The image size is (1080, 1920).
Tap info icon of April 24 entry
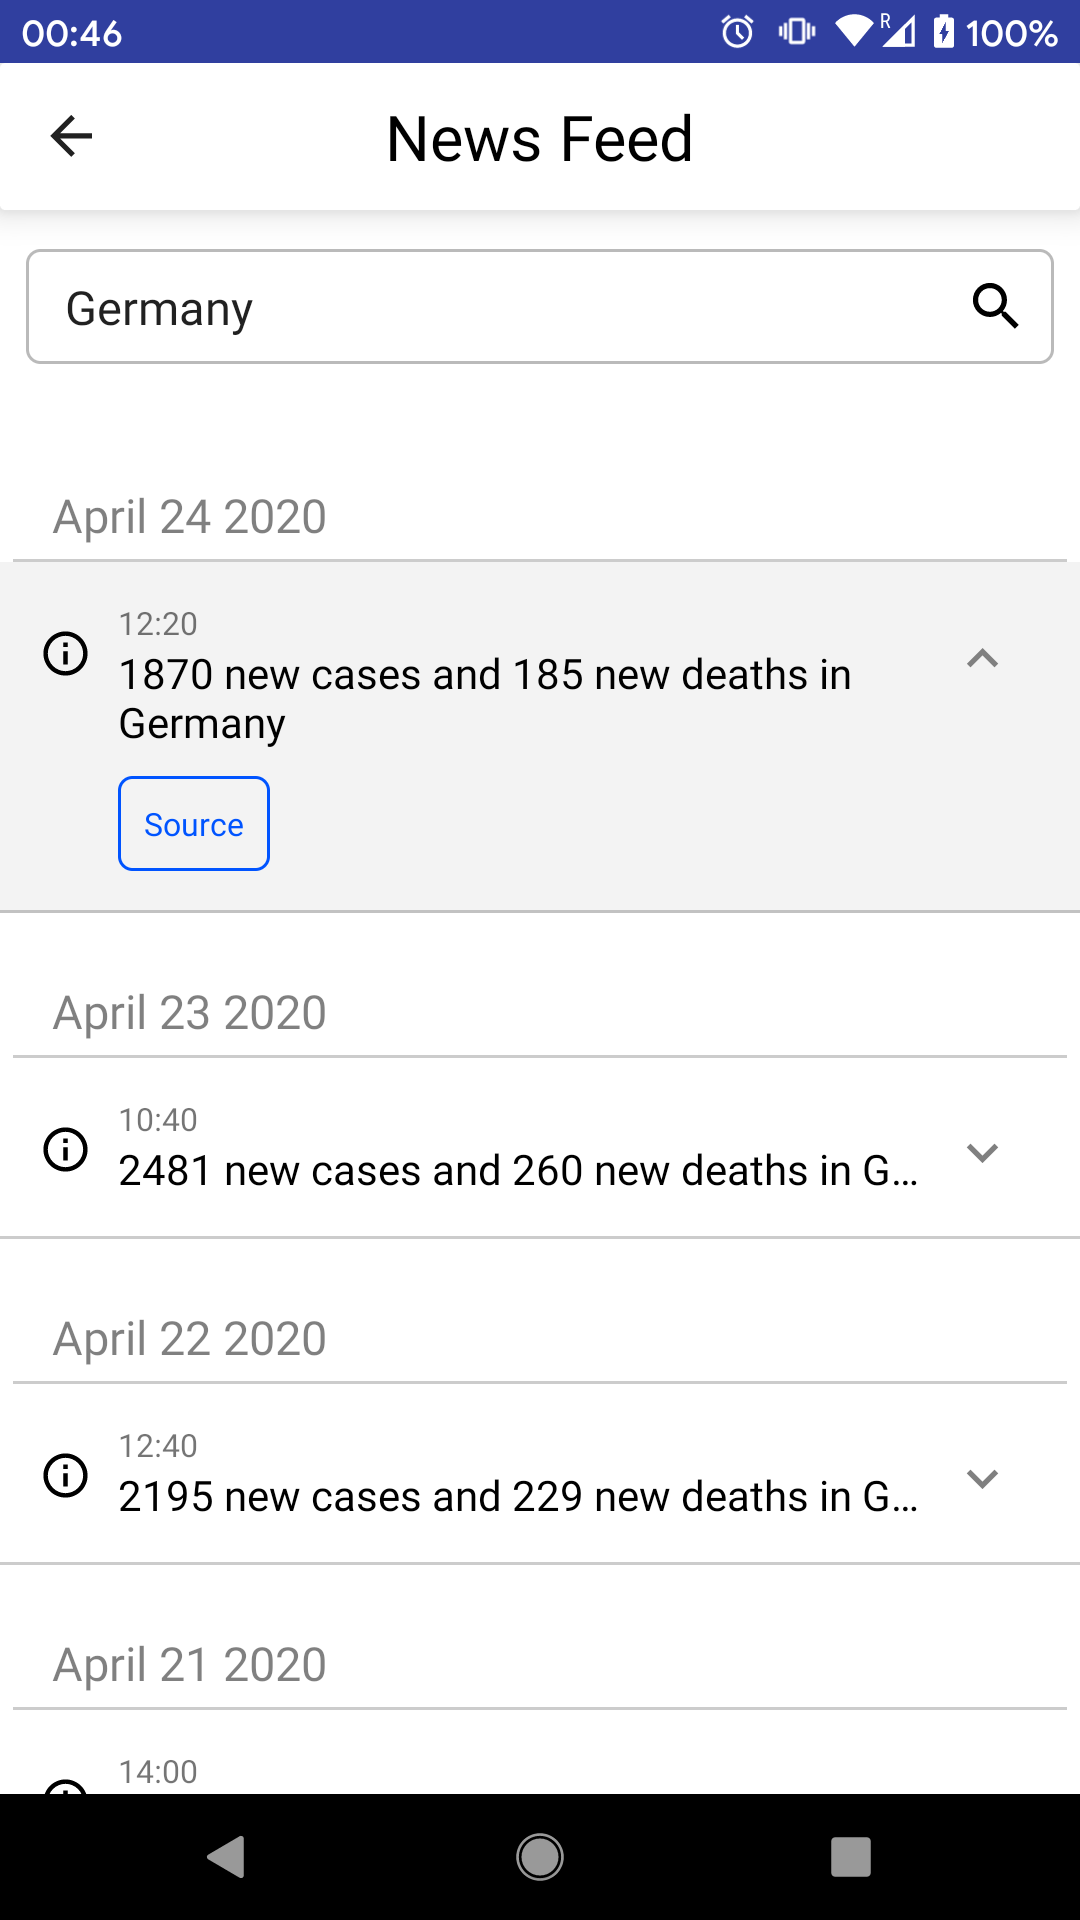(x=66, y=654)
